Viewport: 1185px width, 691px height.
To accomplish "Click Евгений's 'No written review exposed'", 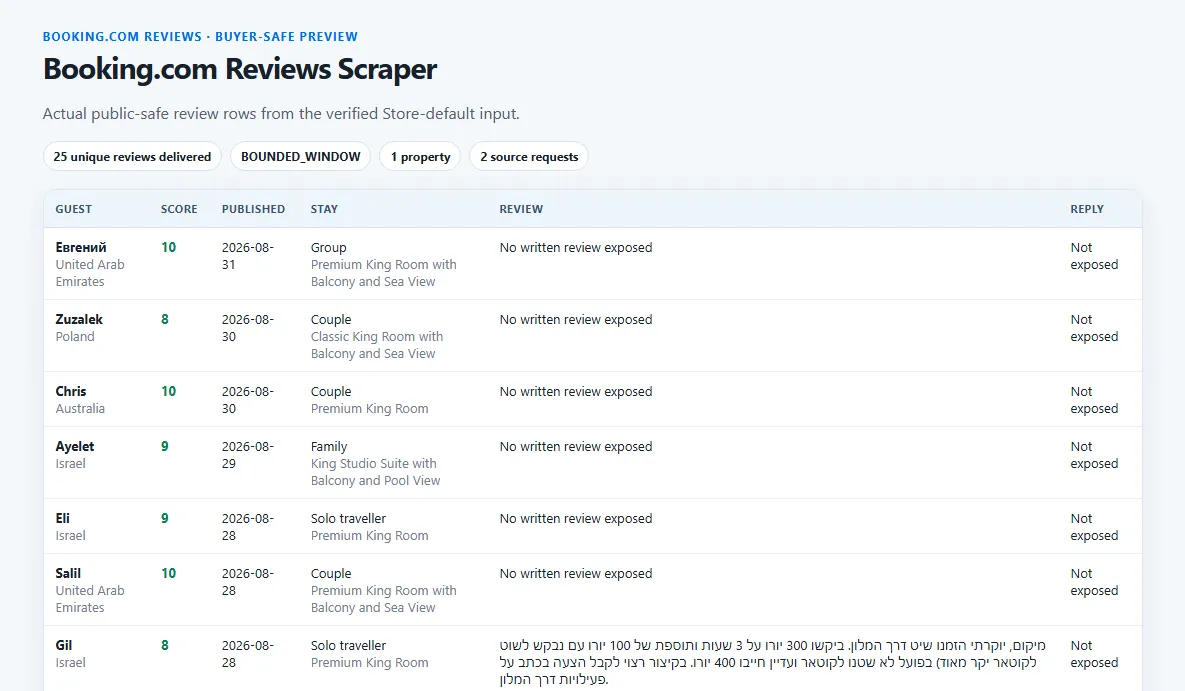I will click(x=576, y=247).
